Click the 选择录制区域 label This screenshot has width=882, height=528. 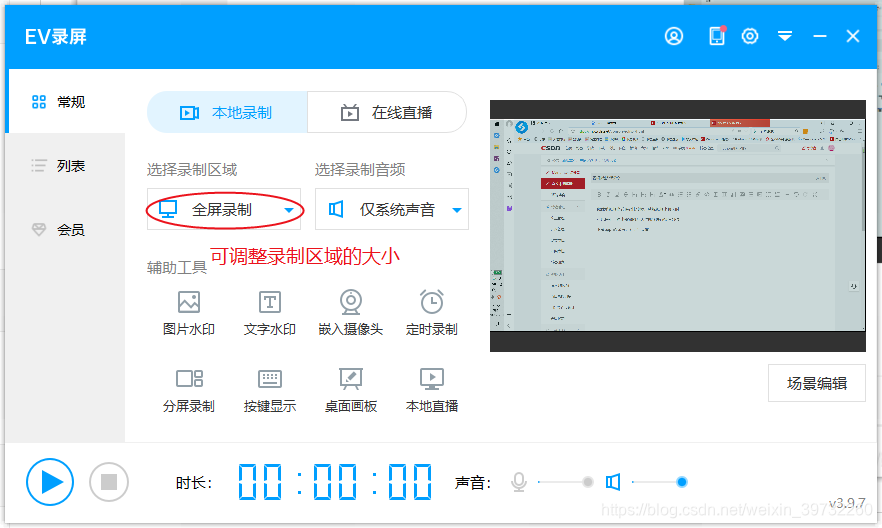(x=192, y=169)
